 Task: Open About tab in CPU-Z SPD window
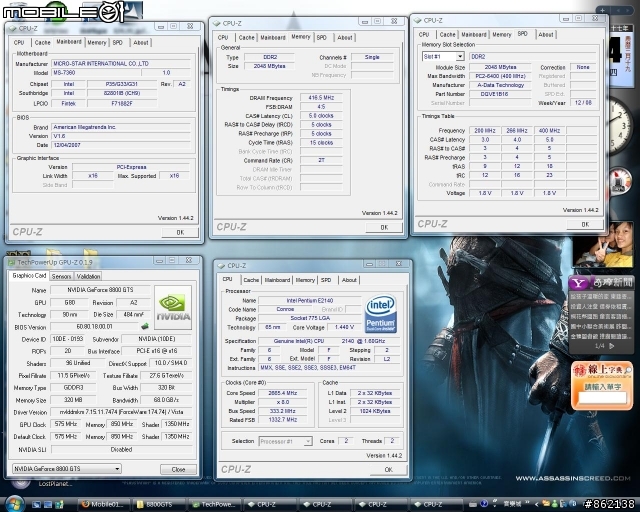pos(546,35)
